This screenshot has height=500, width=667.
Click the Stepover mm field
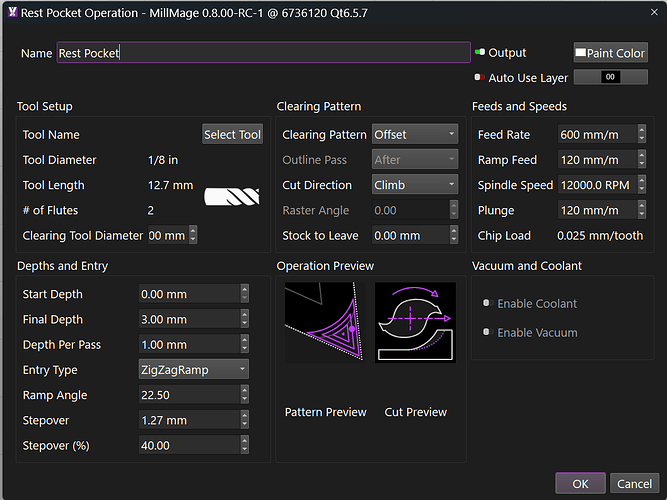point(189,420)
